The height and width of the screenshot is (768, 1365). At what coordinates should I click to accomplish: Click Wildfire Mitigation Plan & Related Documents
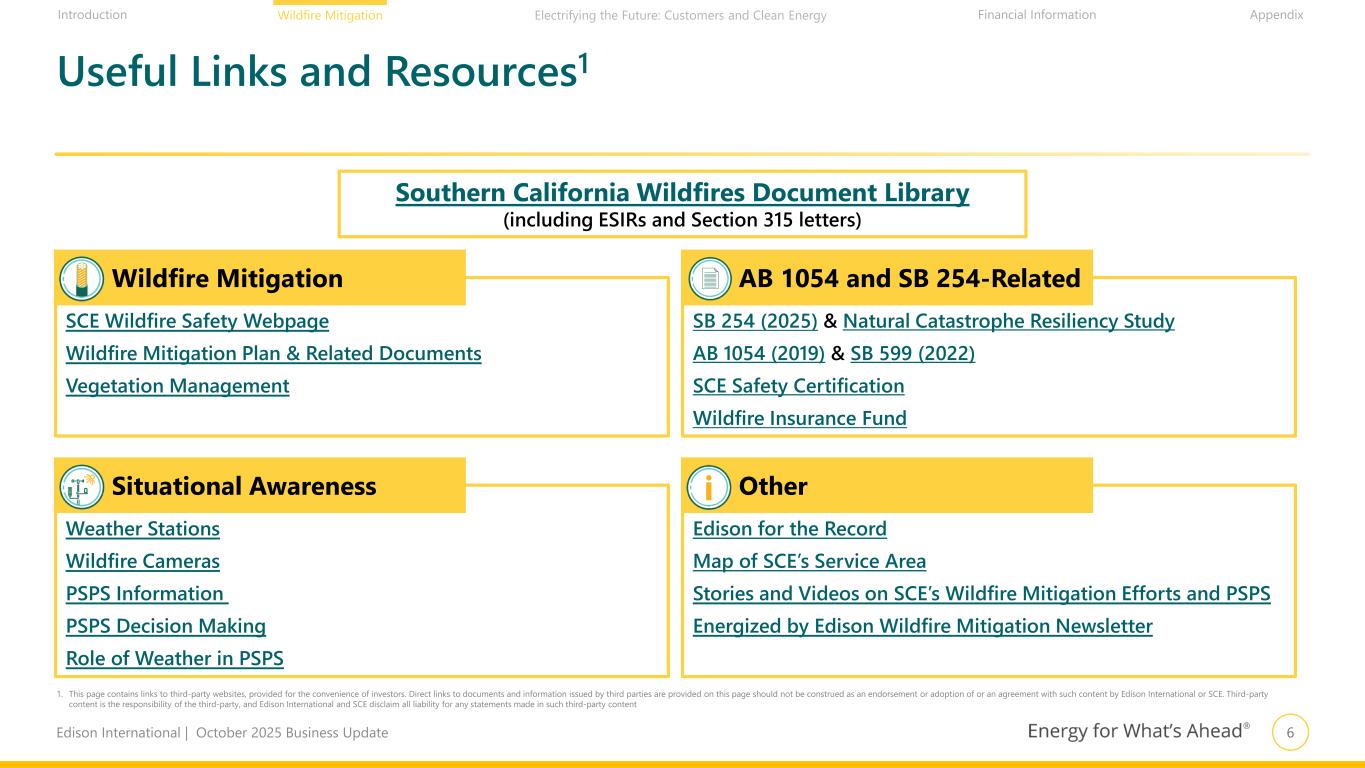point(273,354)
